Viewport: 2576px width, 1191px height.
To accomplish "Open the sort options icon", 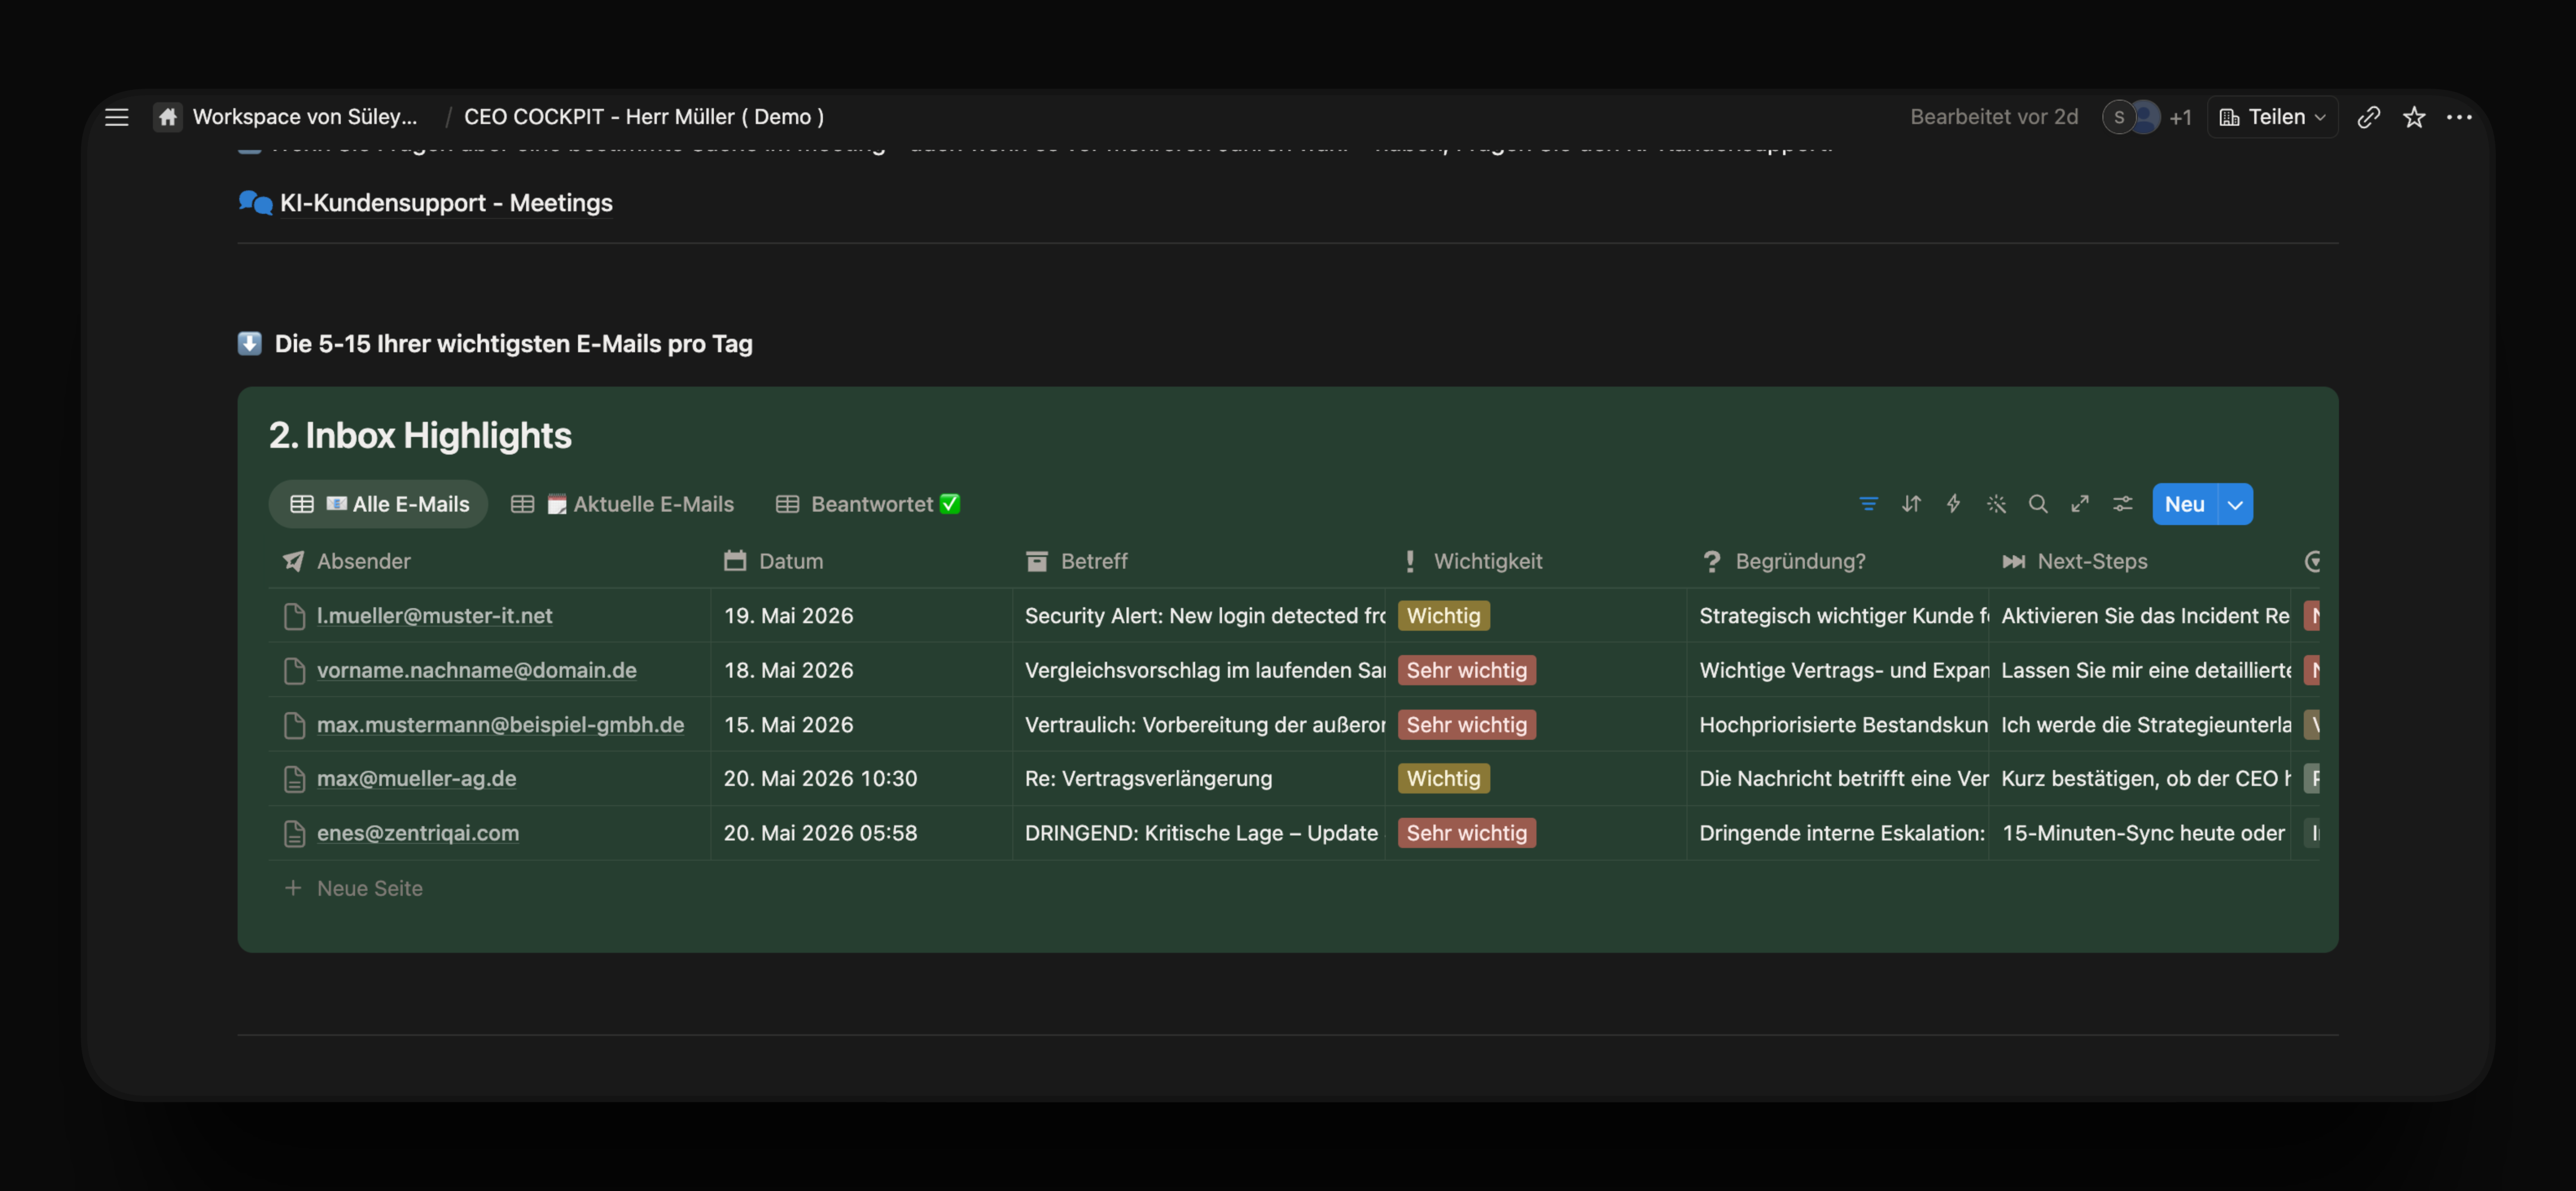I will 1911,504.
